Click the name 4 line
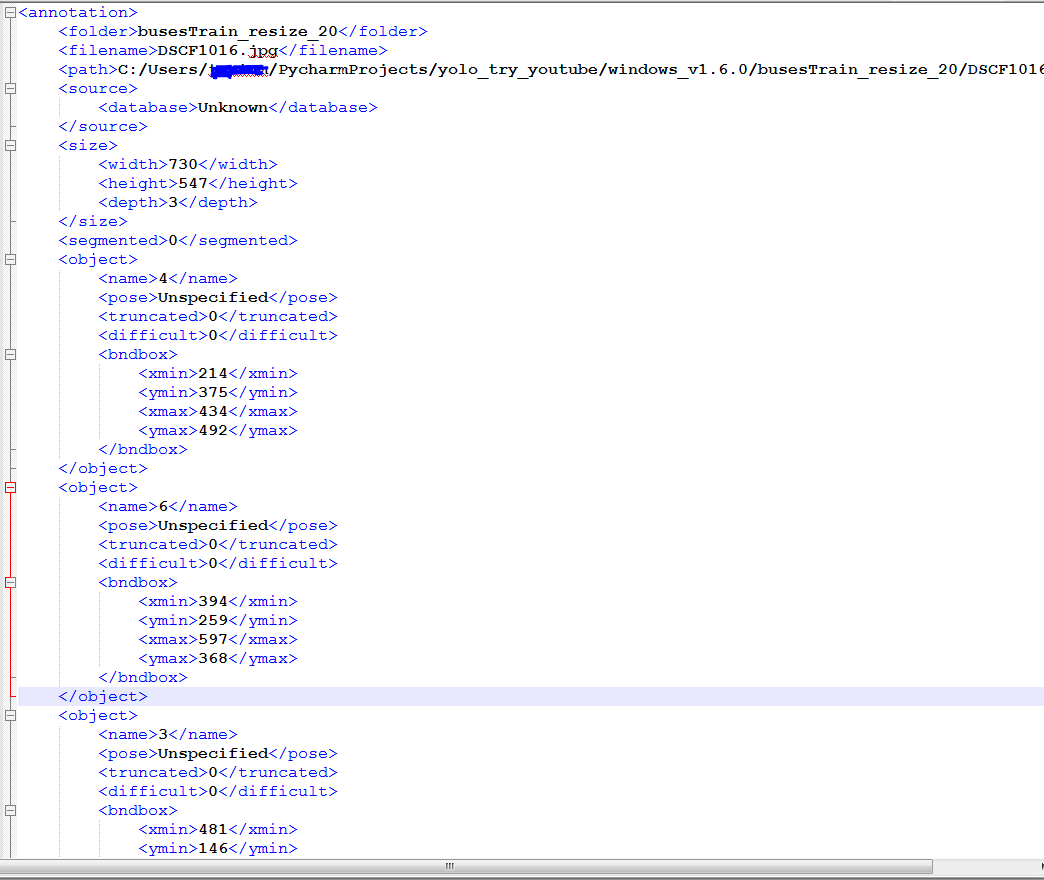 tap(168, 279)
